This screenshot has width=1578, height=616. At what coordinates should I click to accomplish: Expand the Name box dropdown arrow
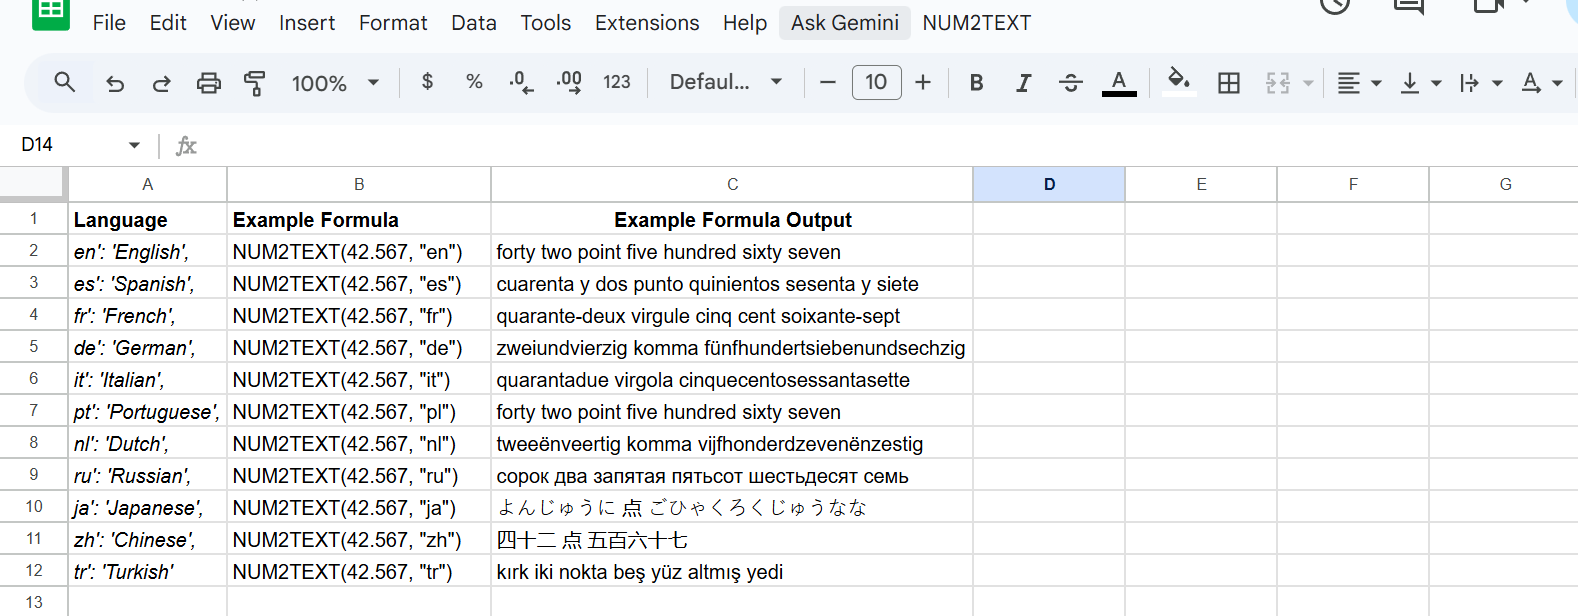tap(134, 145)
